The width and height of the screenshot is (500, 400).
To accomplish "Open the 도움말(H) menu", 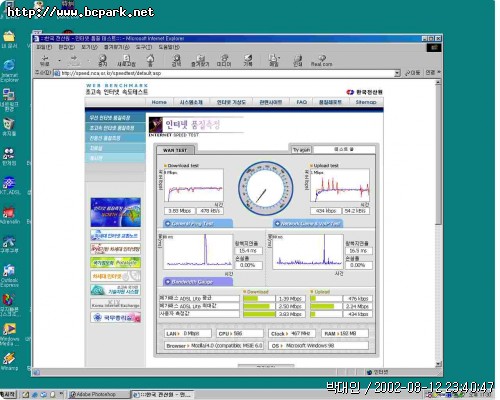I will [x=169, y=47].
